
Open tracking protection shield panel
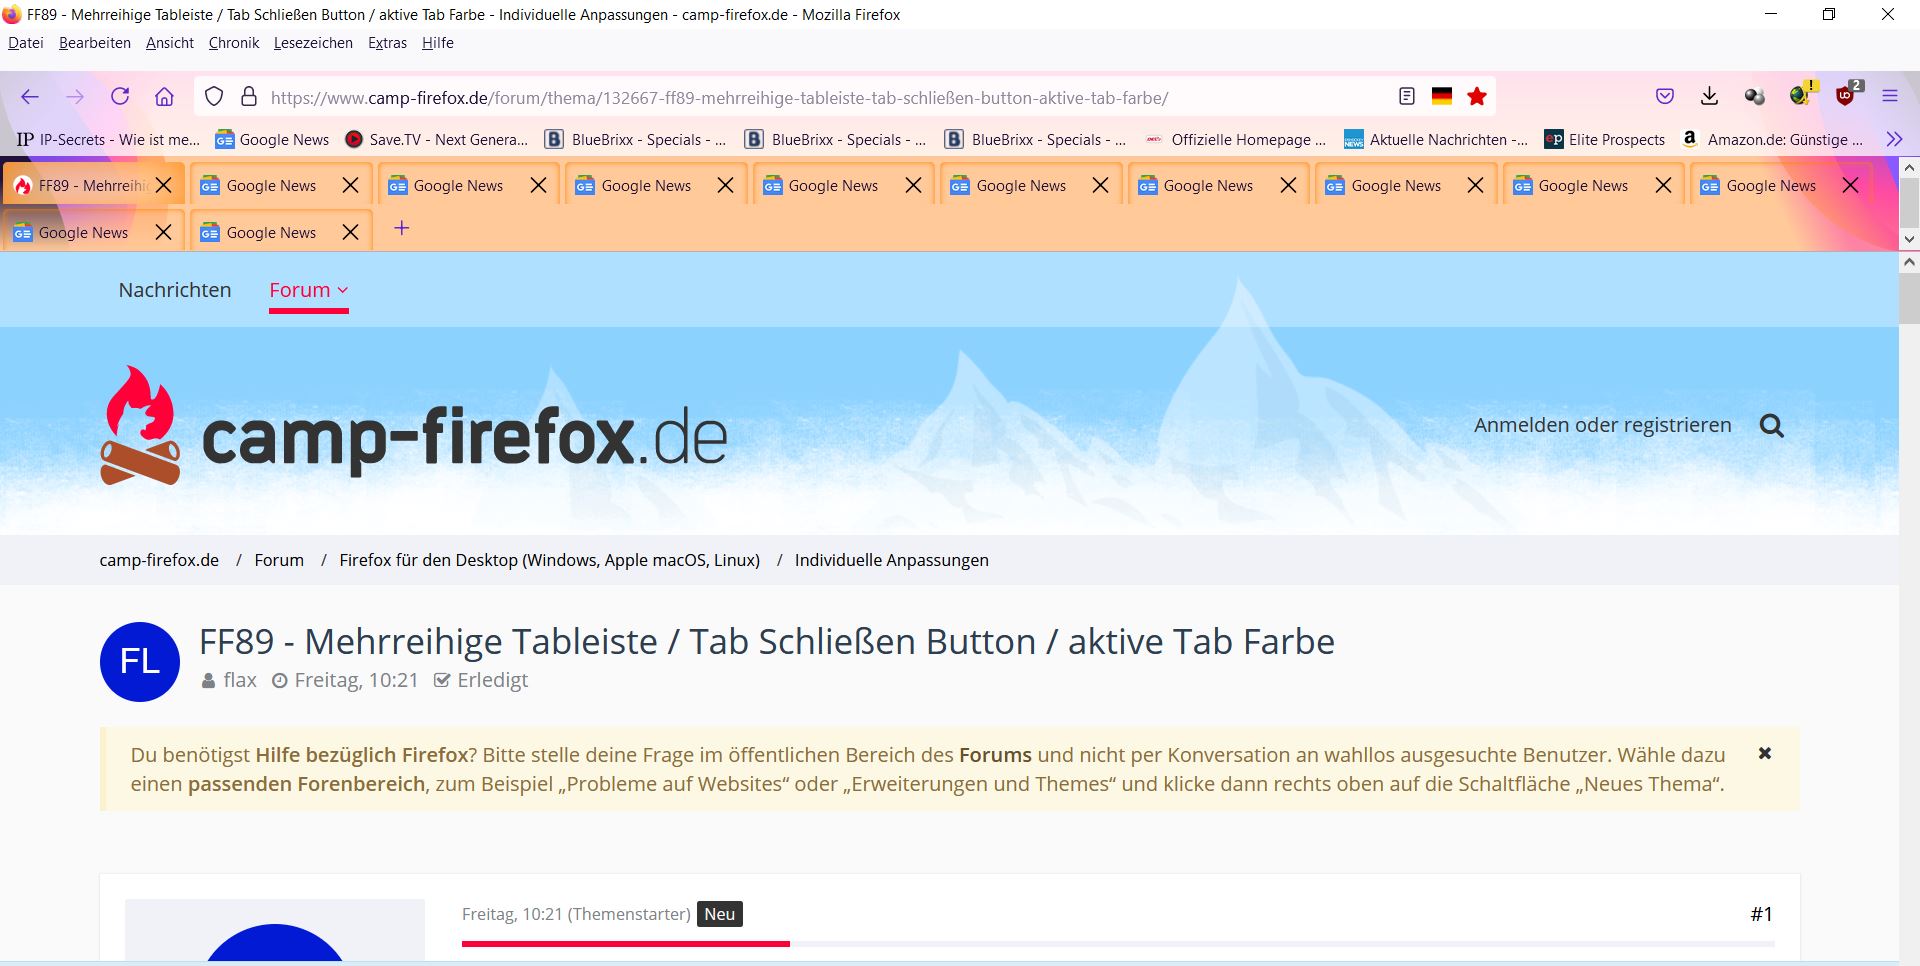coord(214,97)
